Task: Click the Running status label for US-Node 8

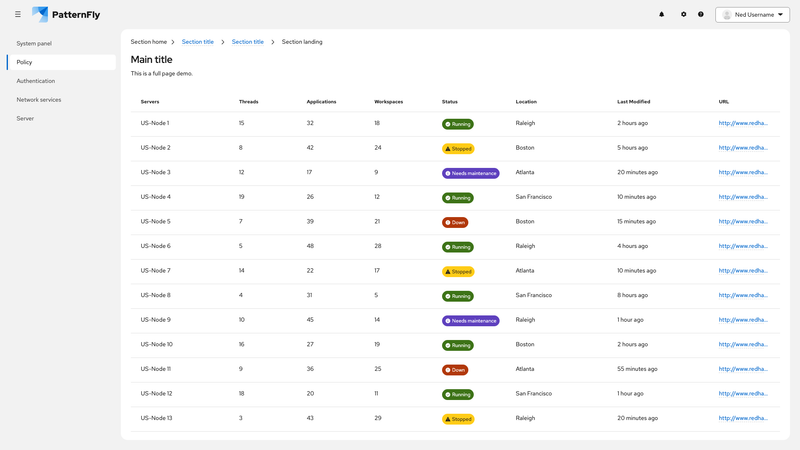Action: pos(458,296)
